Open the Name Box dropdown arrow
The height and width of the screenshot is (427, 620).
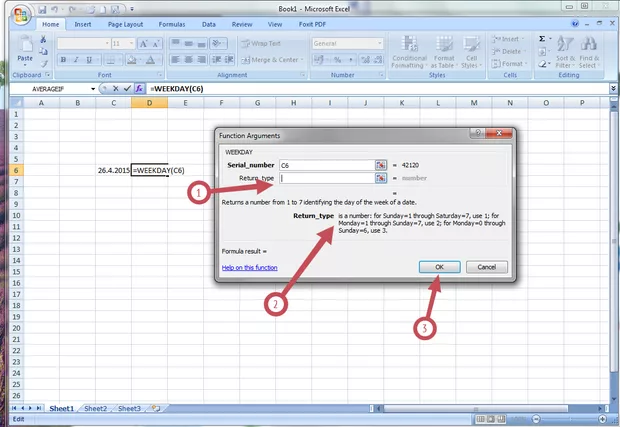tap(93, 89)
